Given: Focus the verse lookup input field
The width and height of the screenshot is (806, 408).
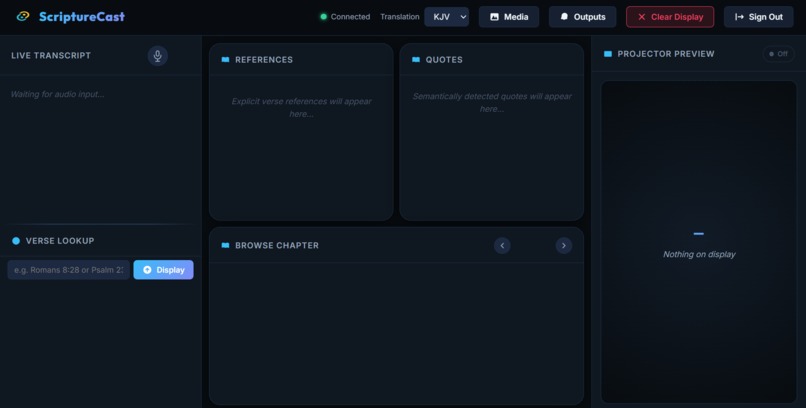Looking at the screenshot, I should click(x=68, y=270).
